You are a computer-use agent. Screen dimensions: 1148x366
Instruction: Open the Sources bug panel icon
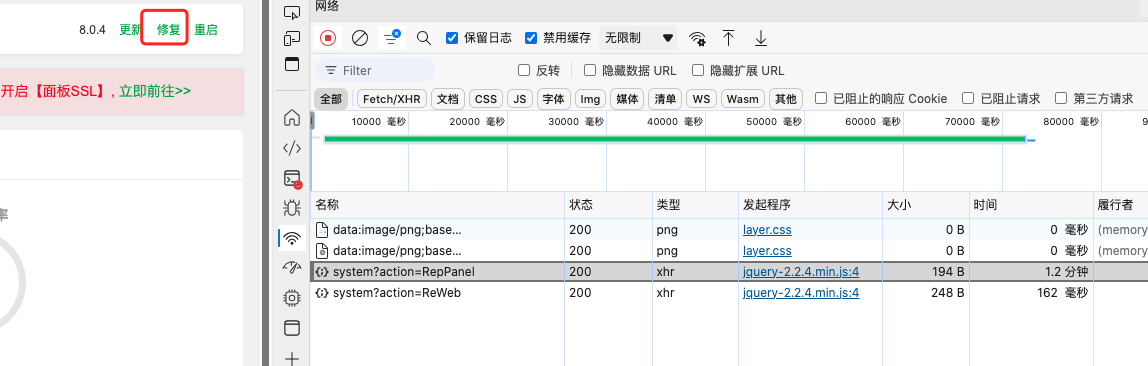click(292, 209)
